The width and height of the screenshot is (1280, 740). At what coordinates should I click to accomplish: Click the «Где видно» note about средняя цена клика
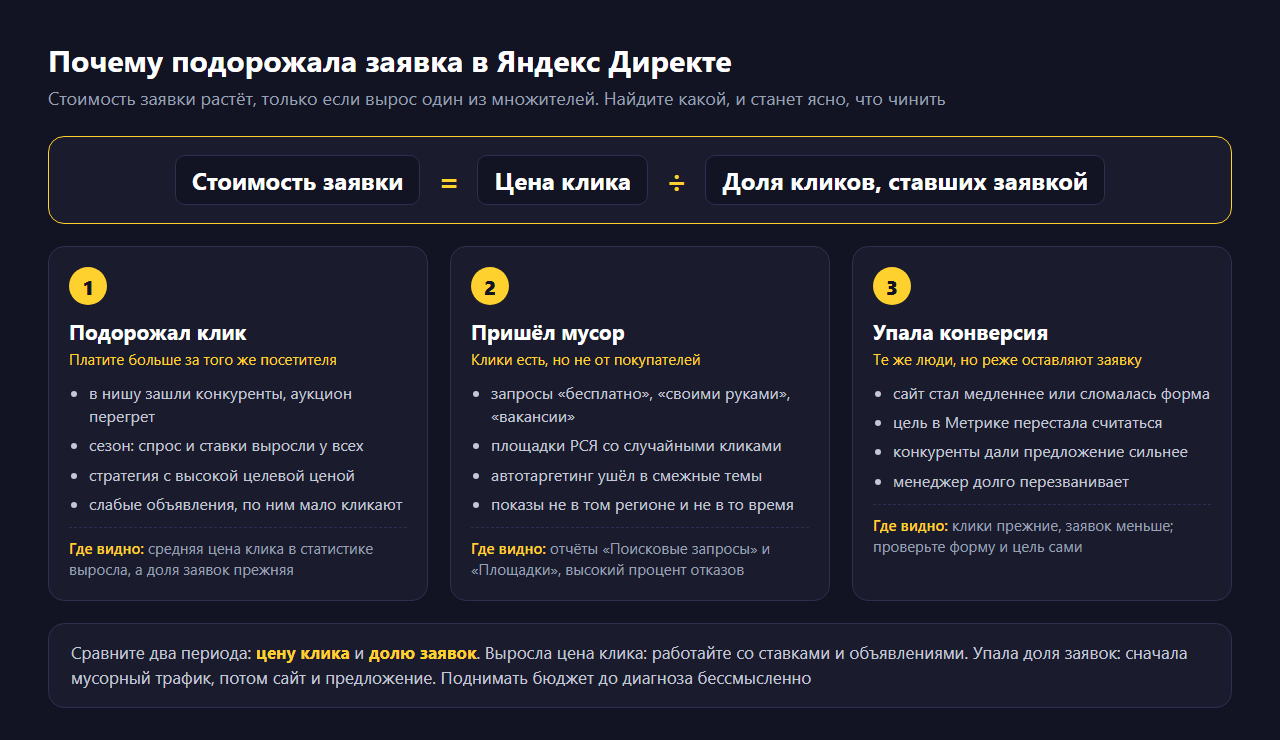(x=221, y=559)
